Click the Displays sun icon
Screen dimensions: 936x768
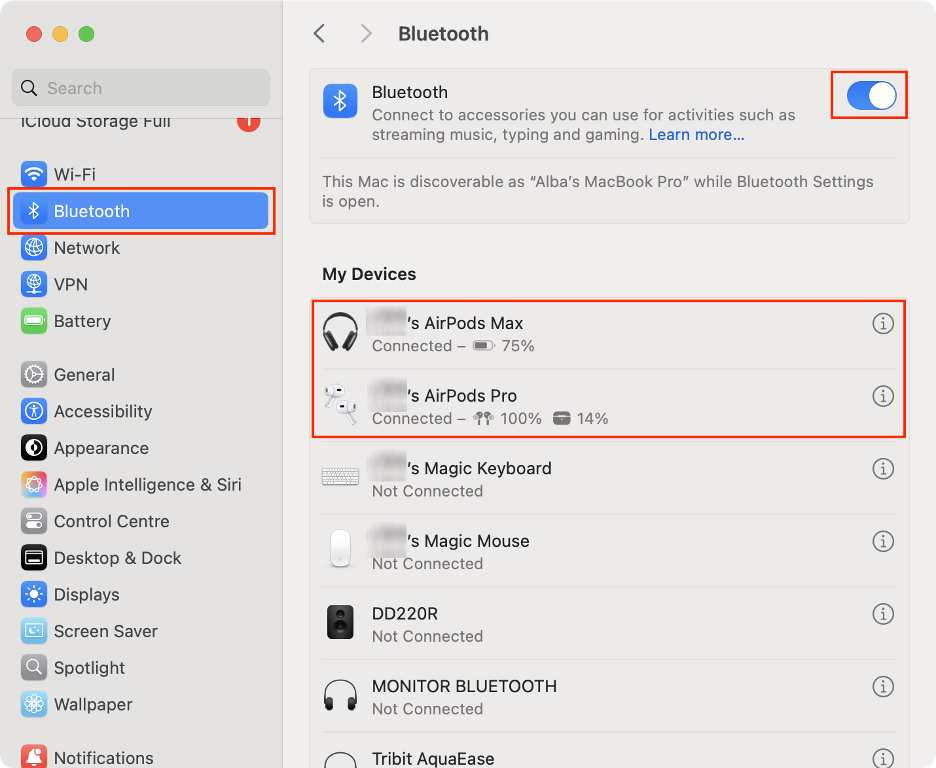[x=34, y=594]
